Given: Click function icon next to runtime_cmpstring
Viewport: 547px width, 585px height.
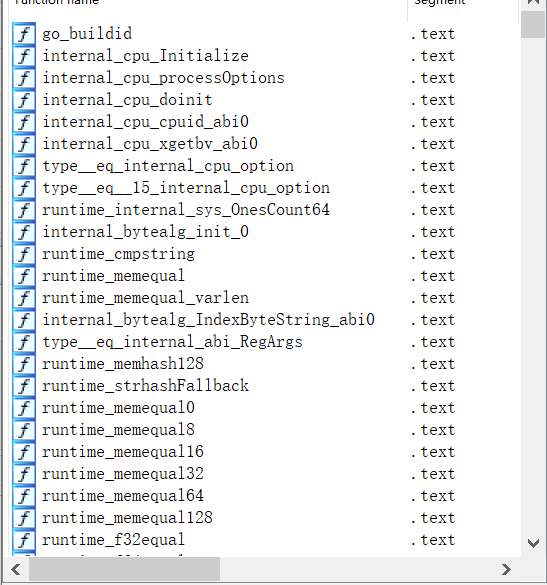Looking at the screenshot, I should [x=24, y=254].
